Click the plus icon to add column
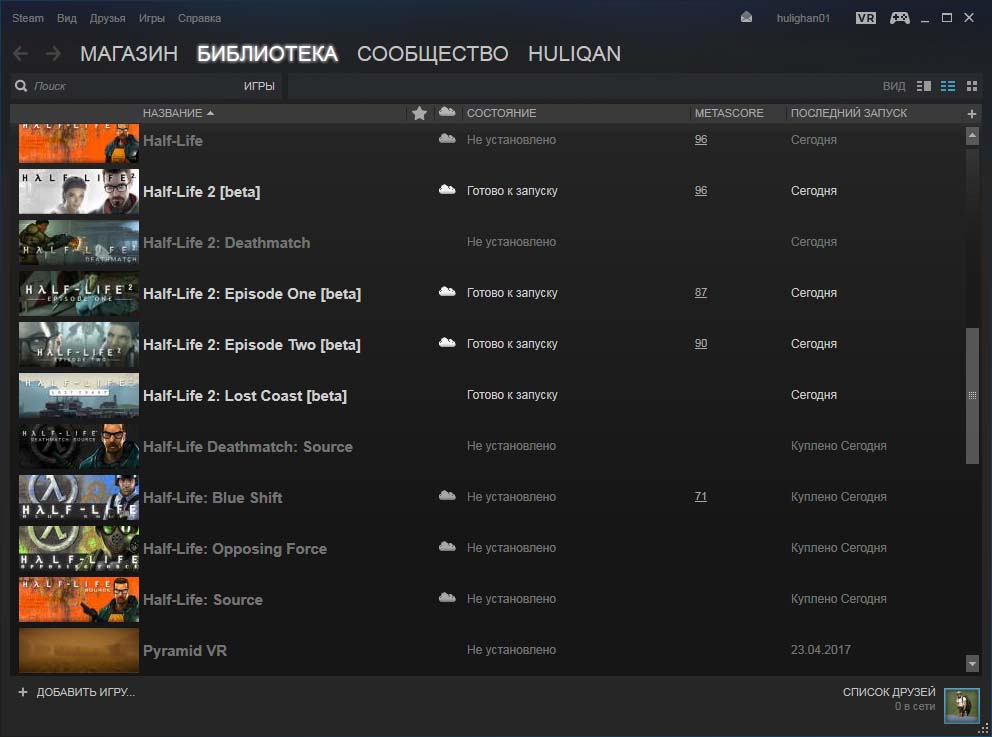Image resolution: width=992 pixels, height=737 pixels. pos(971,114)
